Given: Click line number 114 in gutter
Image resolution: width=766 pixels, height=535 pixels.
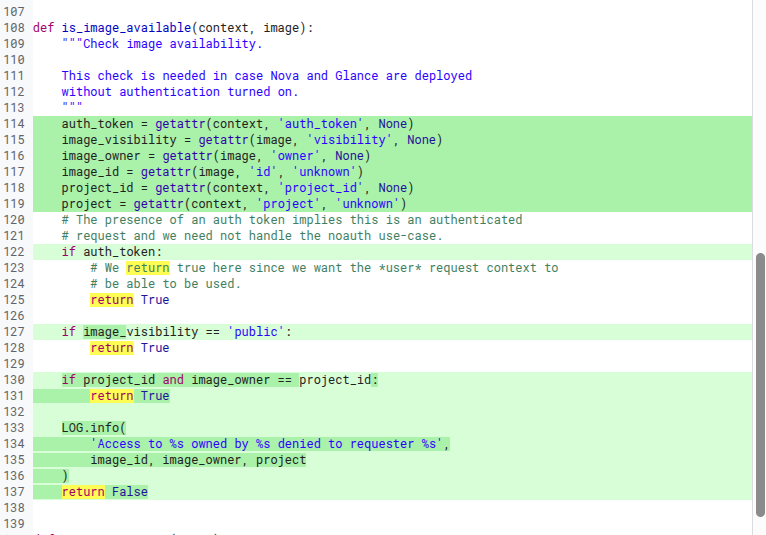Looking at the screenshot, I should pos(14,124).
